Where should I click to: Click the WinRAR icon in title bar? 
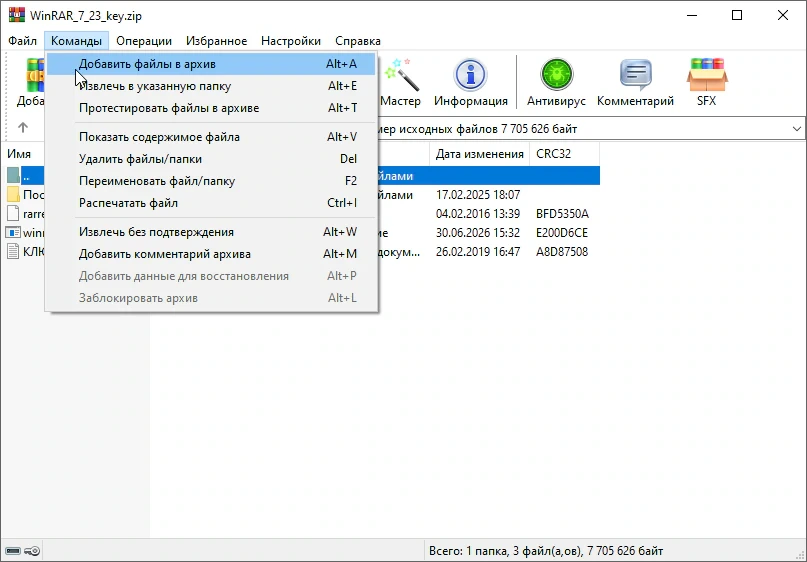pyautogui.click(x=16, y=15)
